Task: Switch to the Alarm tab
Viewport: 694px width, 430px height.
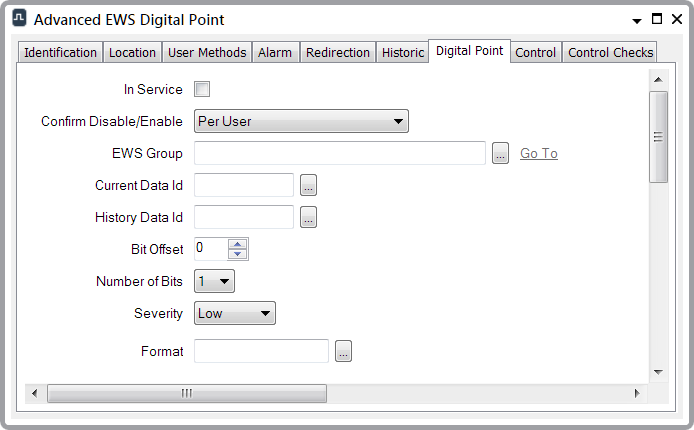Action: tap(275, 53)
